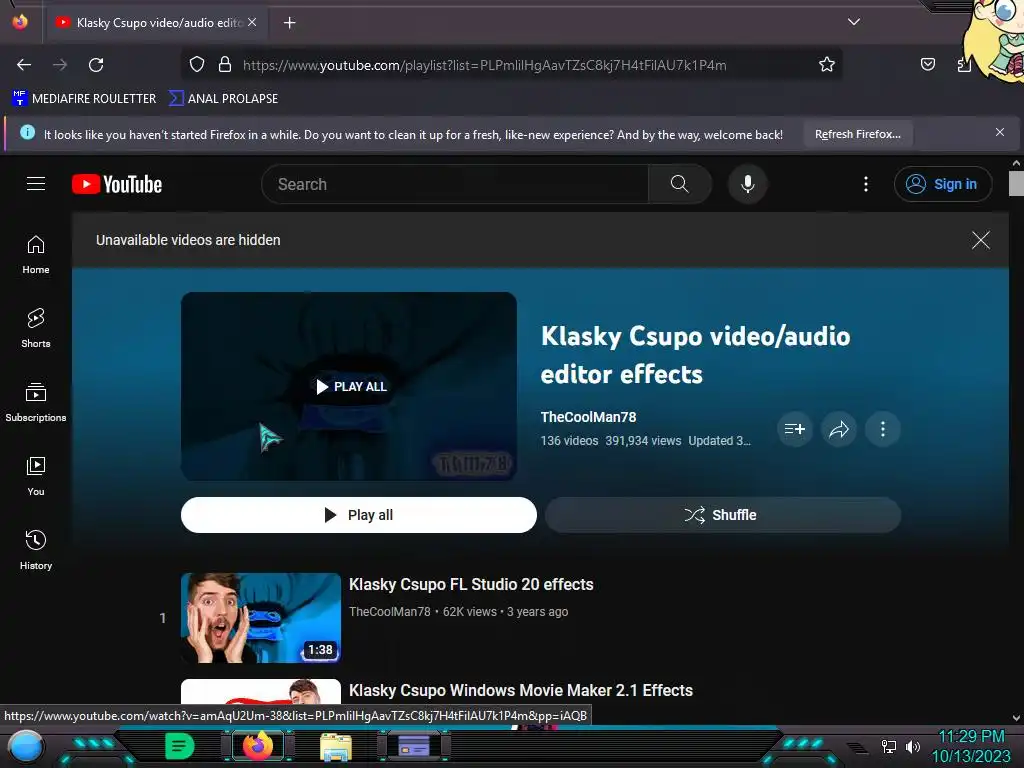
Task: Open the tracking protection shield icon
Action: coord(197,64)
